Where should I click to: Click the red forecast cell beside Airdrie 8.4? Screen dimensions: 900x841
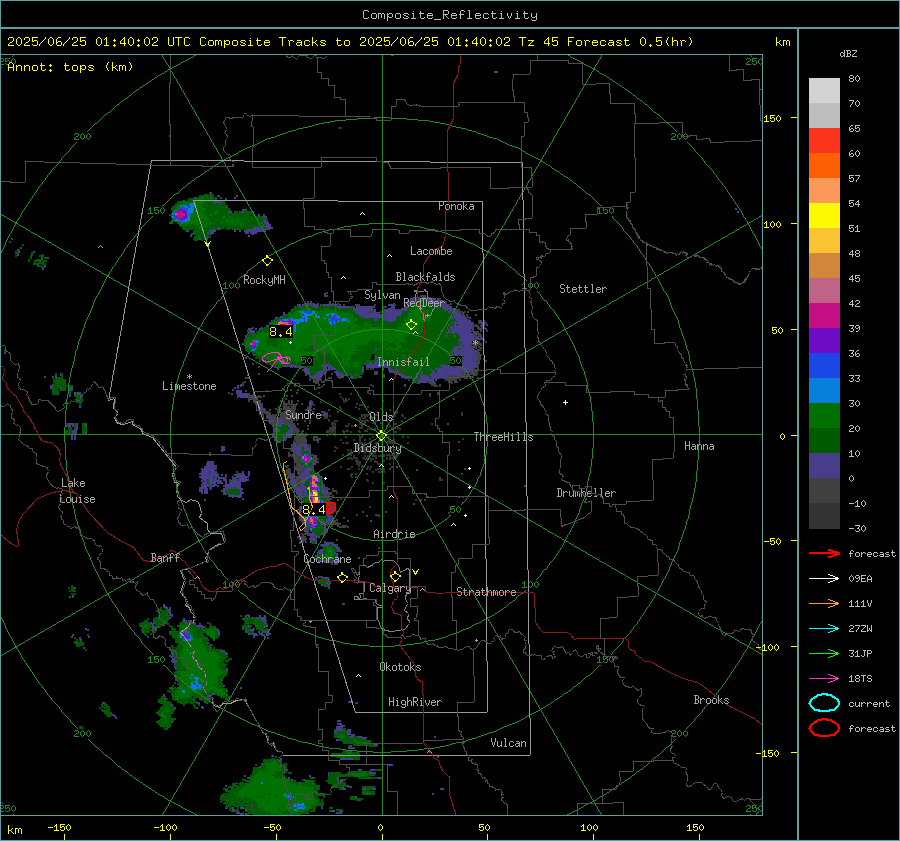click(331, 507)
